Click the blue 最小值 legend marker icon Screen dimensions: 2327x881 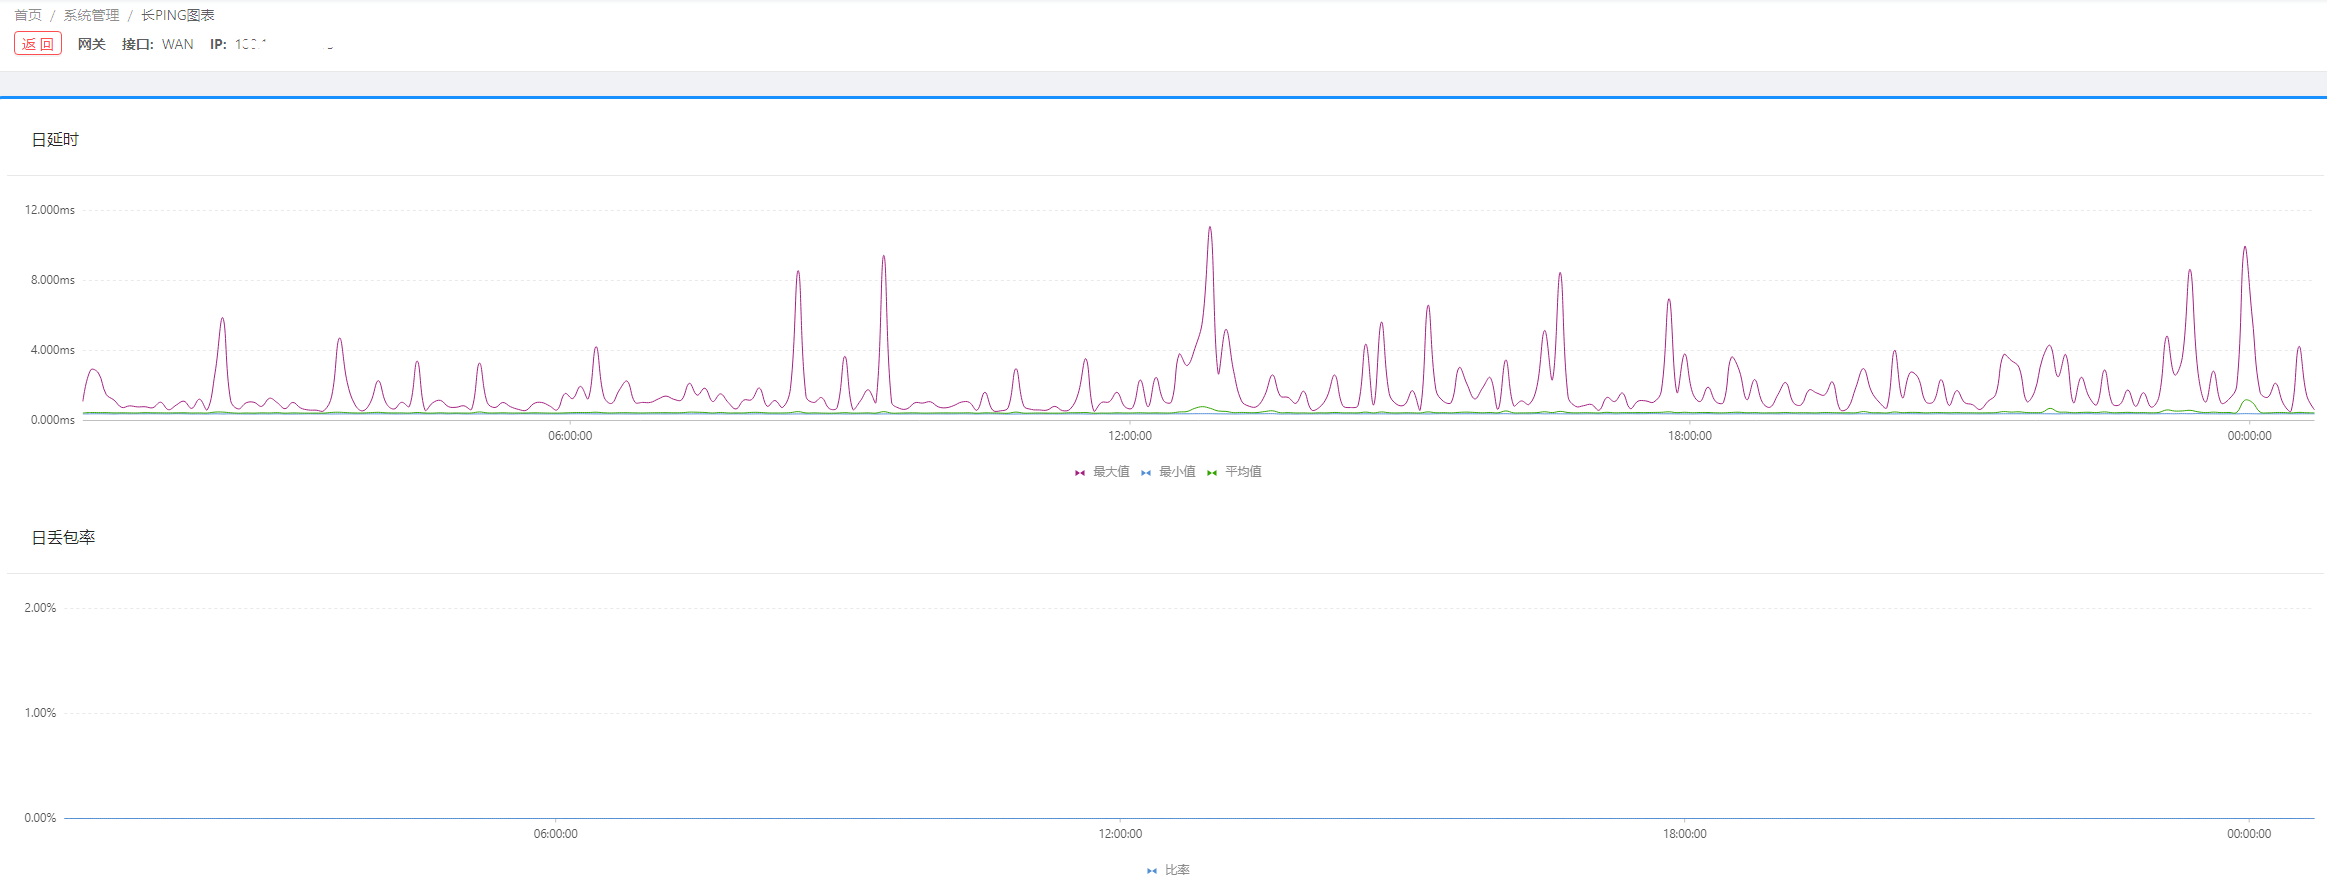(x=1146, y=473)
